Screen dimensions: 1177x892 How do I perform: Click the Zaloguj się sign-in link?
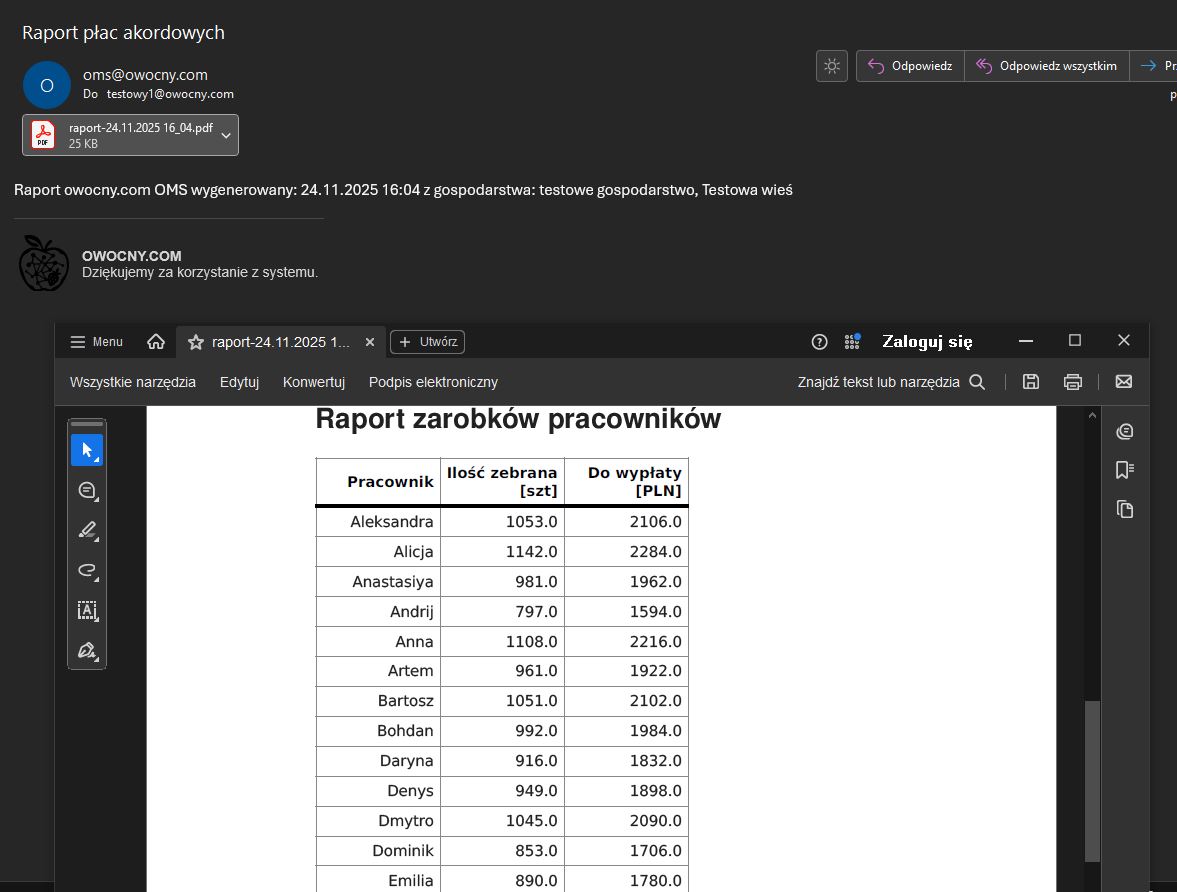click(x=927, y=342)
